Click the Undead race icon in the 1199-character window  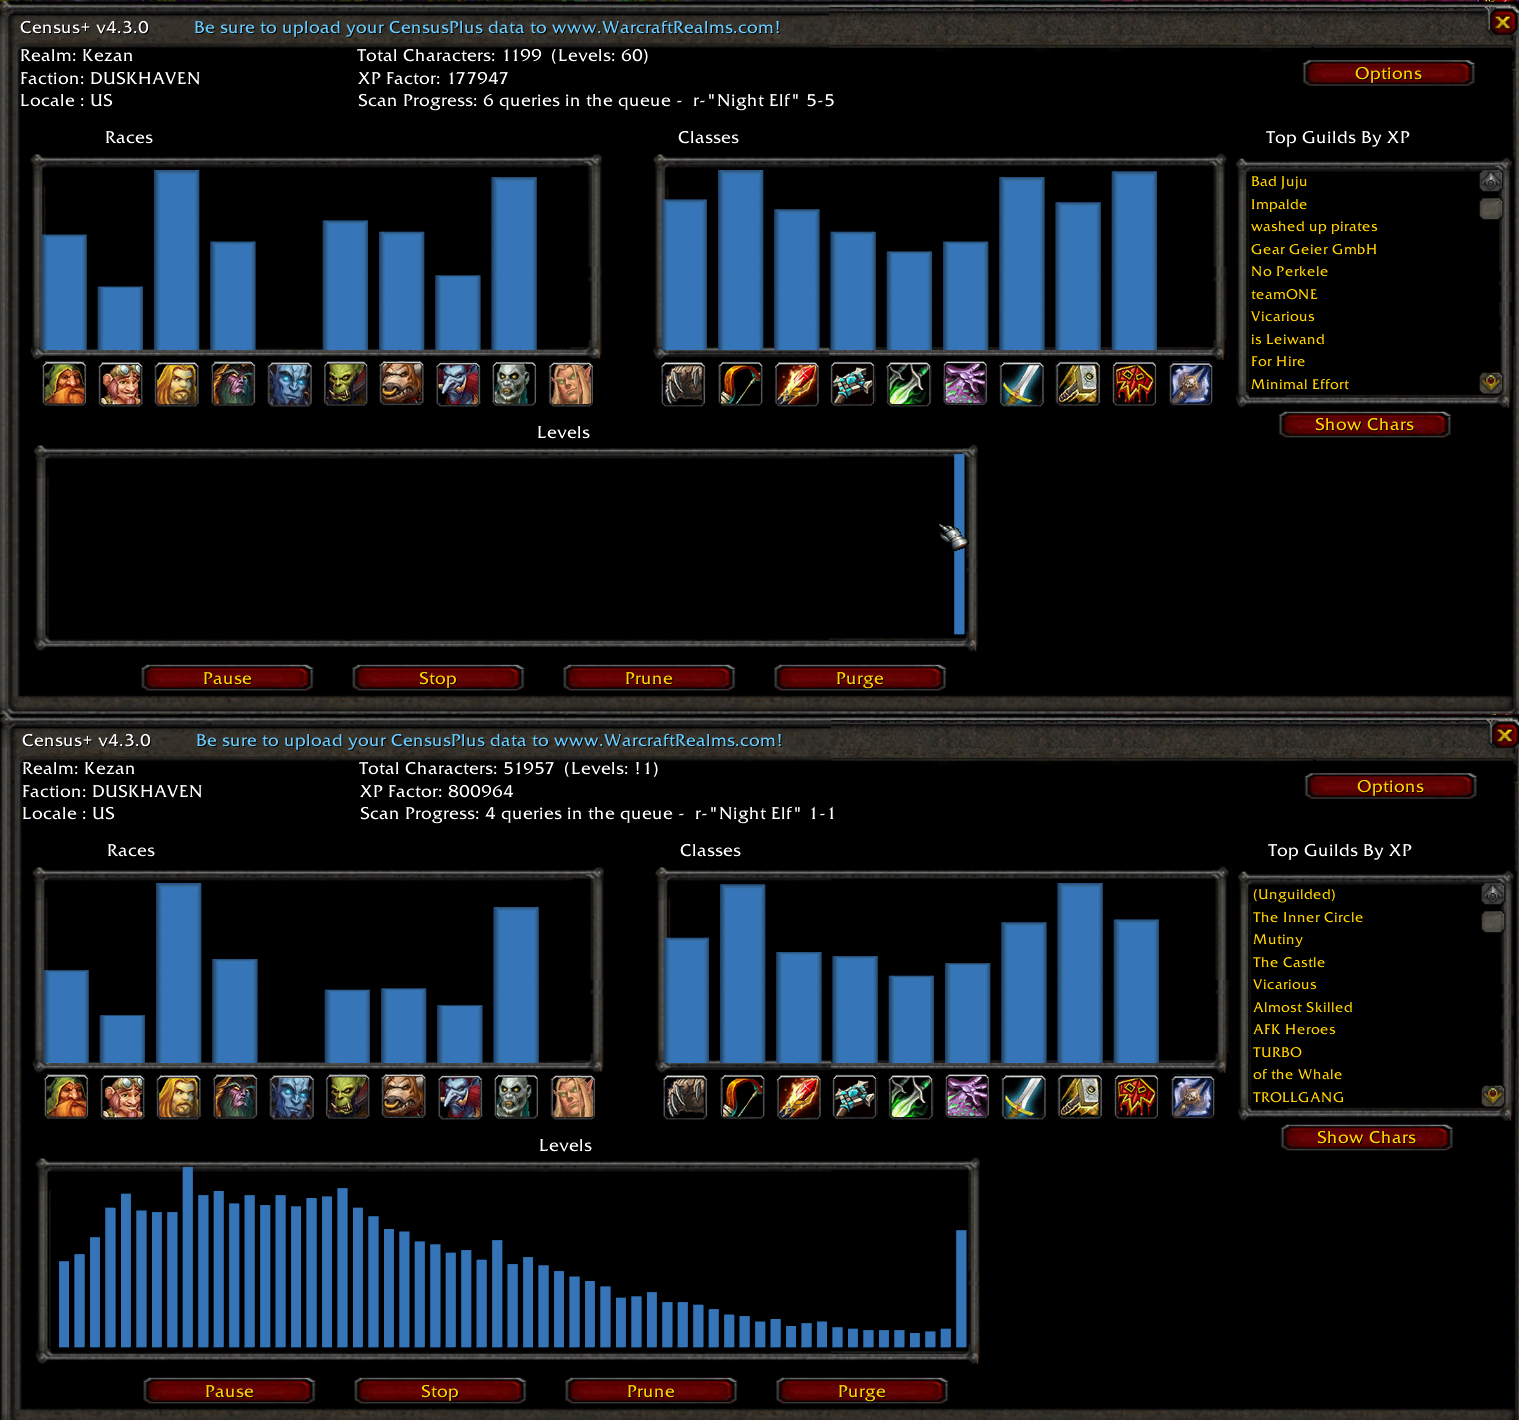515,384
